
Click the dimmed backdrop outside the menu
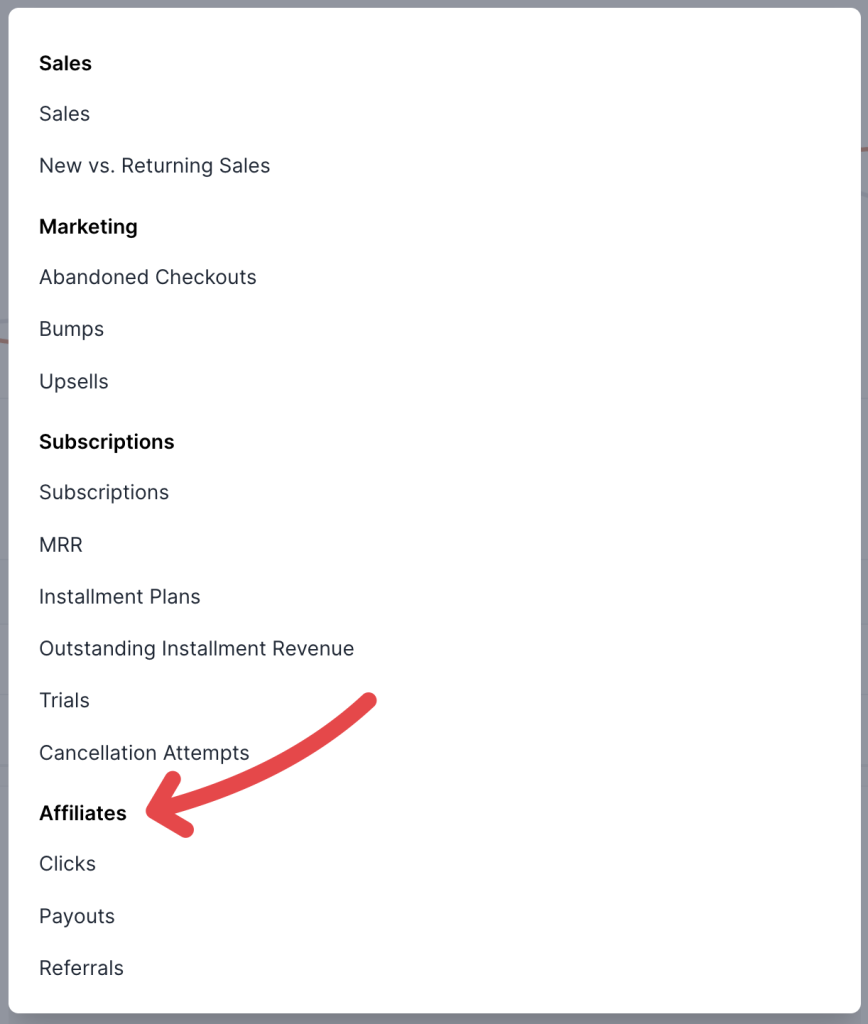click(864, 500)
